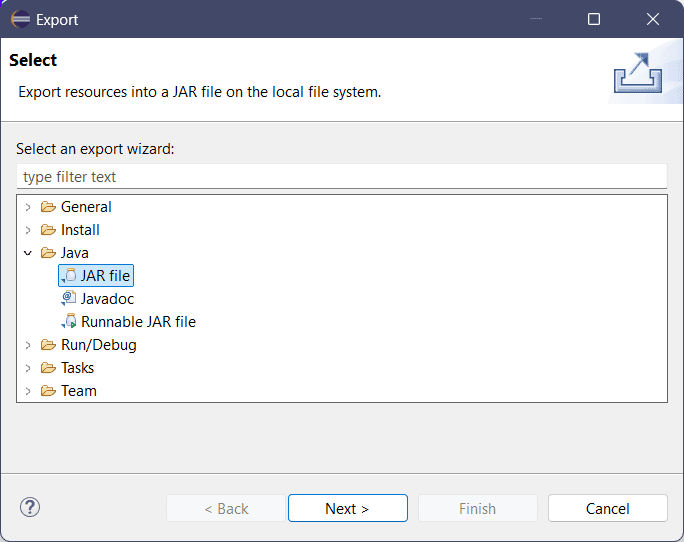Select the JAR file export icon
684x542 pixels.
[69, 276]
